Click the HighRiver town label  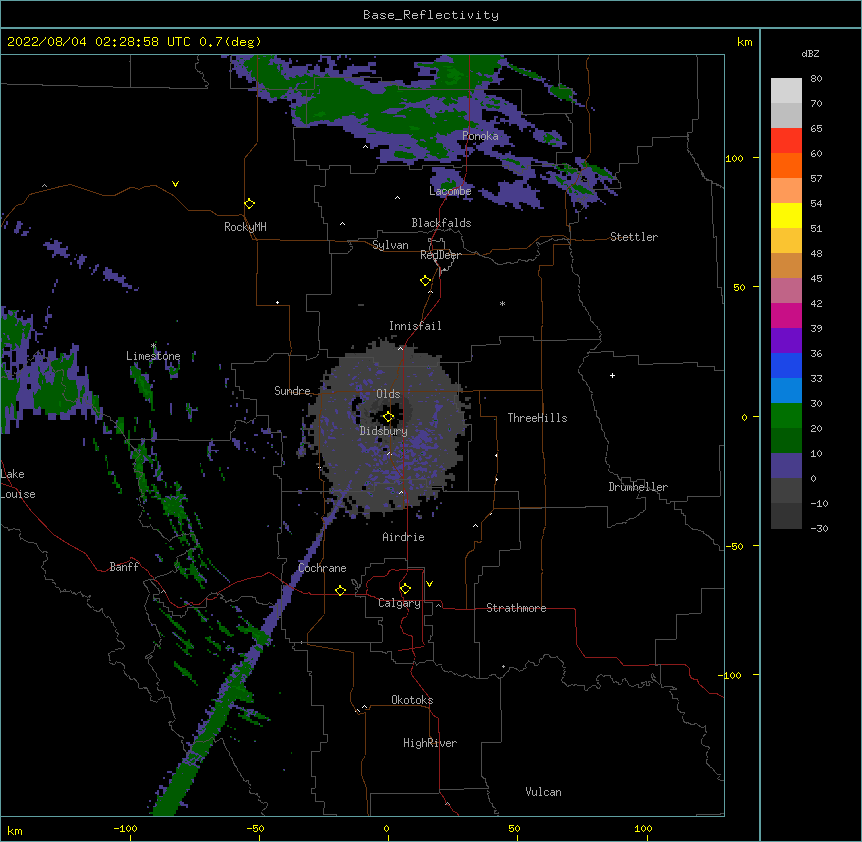tap(430, 743)
